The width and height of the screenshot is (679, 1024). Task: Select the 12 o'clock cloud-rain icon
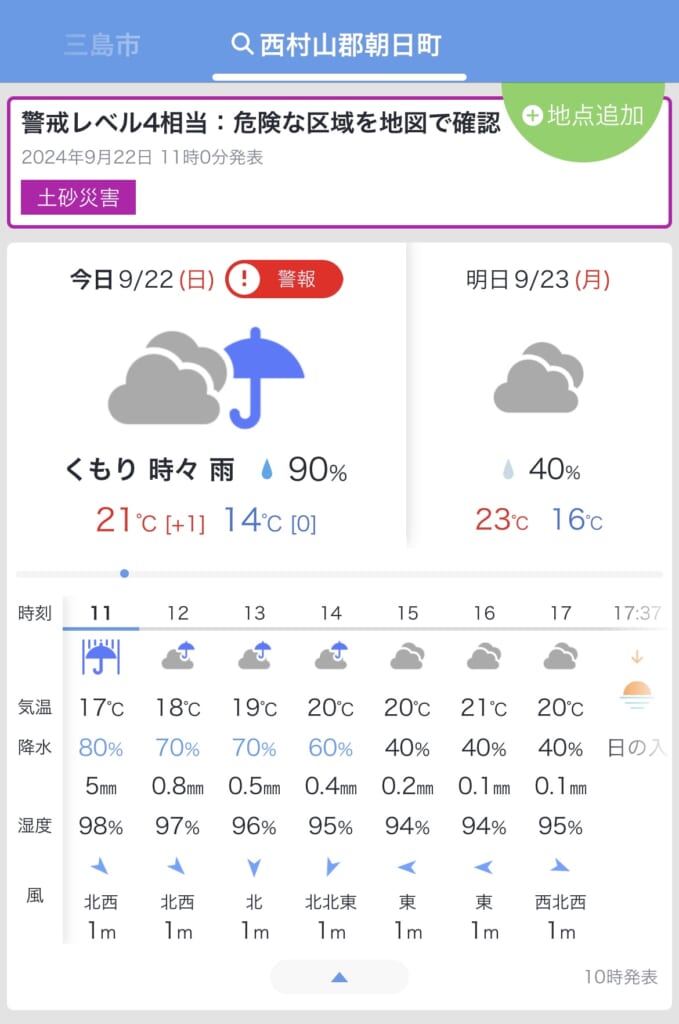coord(178,656)
